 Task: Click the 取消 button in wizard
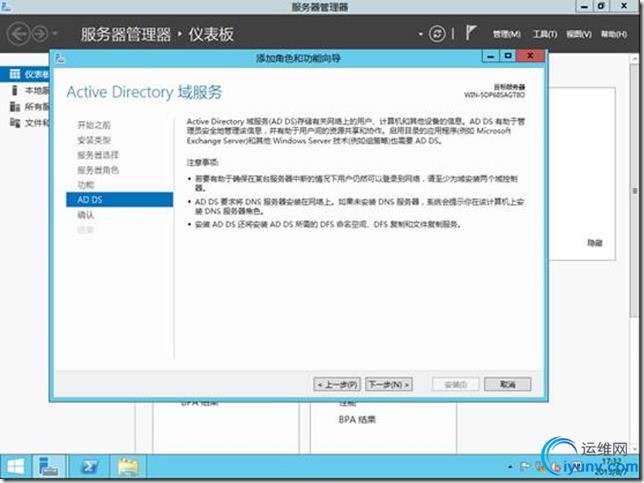pos(507,384)
